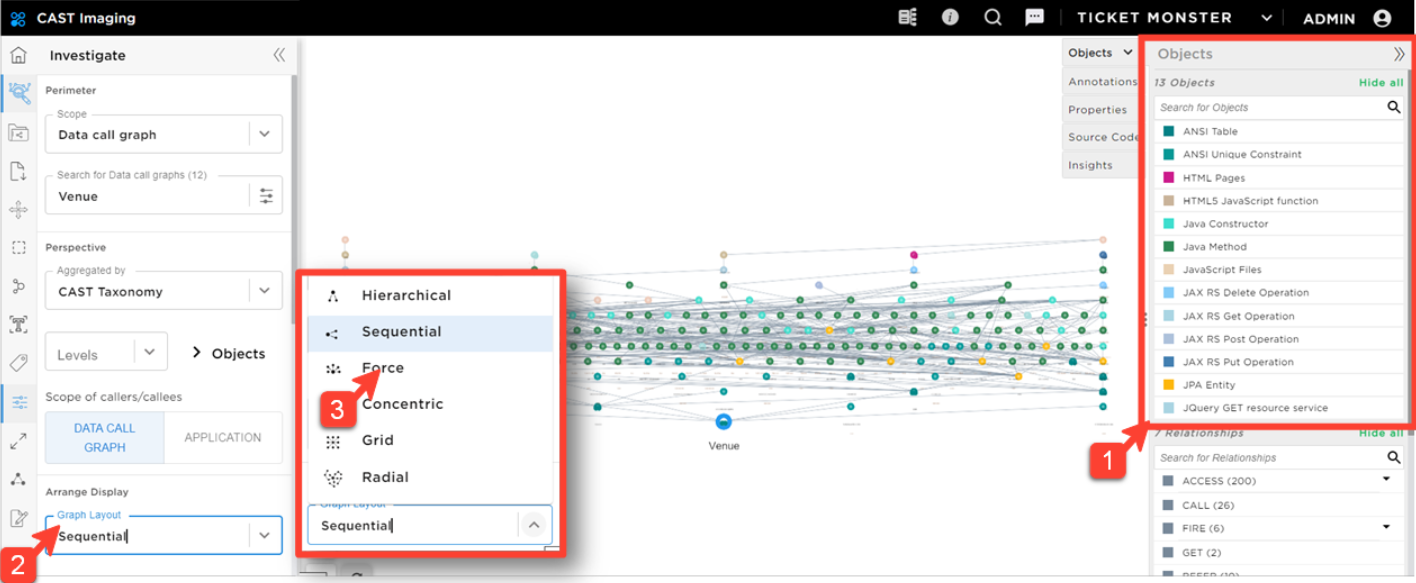
Task: Choose Force graph layout
Action: click(430, 368)
